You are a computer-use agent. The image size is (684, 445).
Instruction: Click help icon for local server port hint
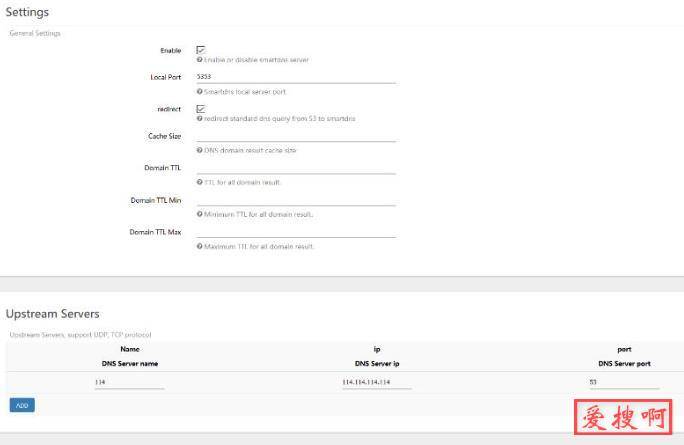click(x=199, y=91)
